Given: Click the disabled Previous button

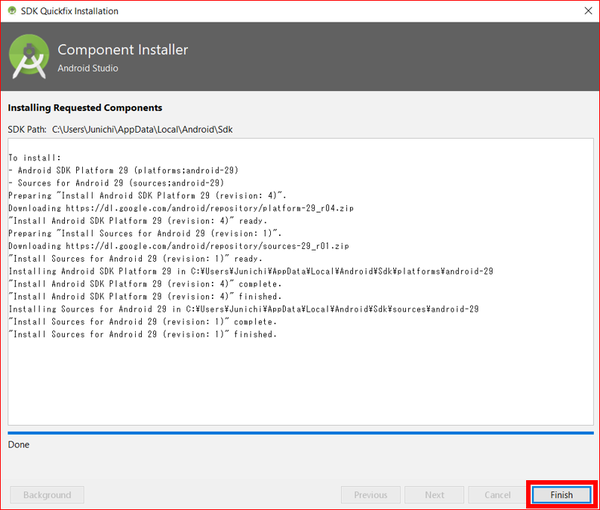Looking at the screenshot, I should (x=370, y=495).
